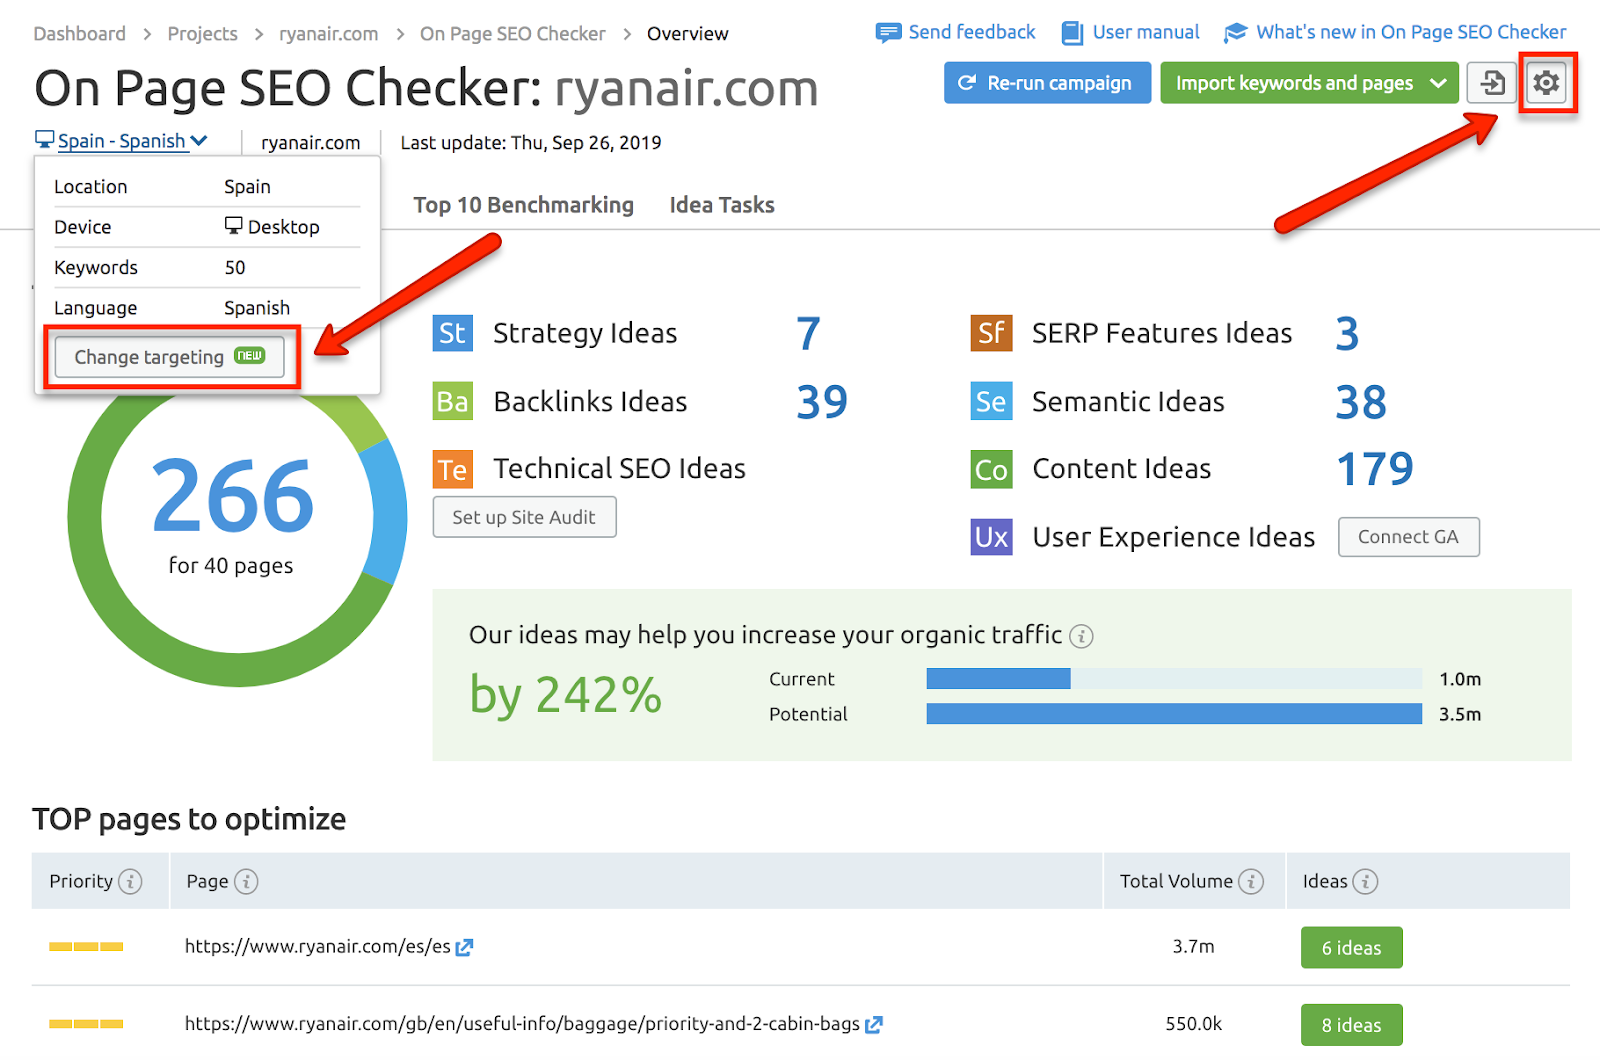Click the Strategy Ideas count 7
This screenshot has width=1600, height=1060.
(808, 334)
